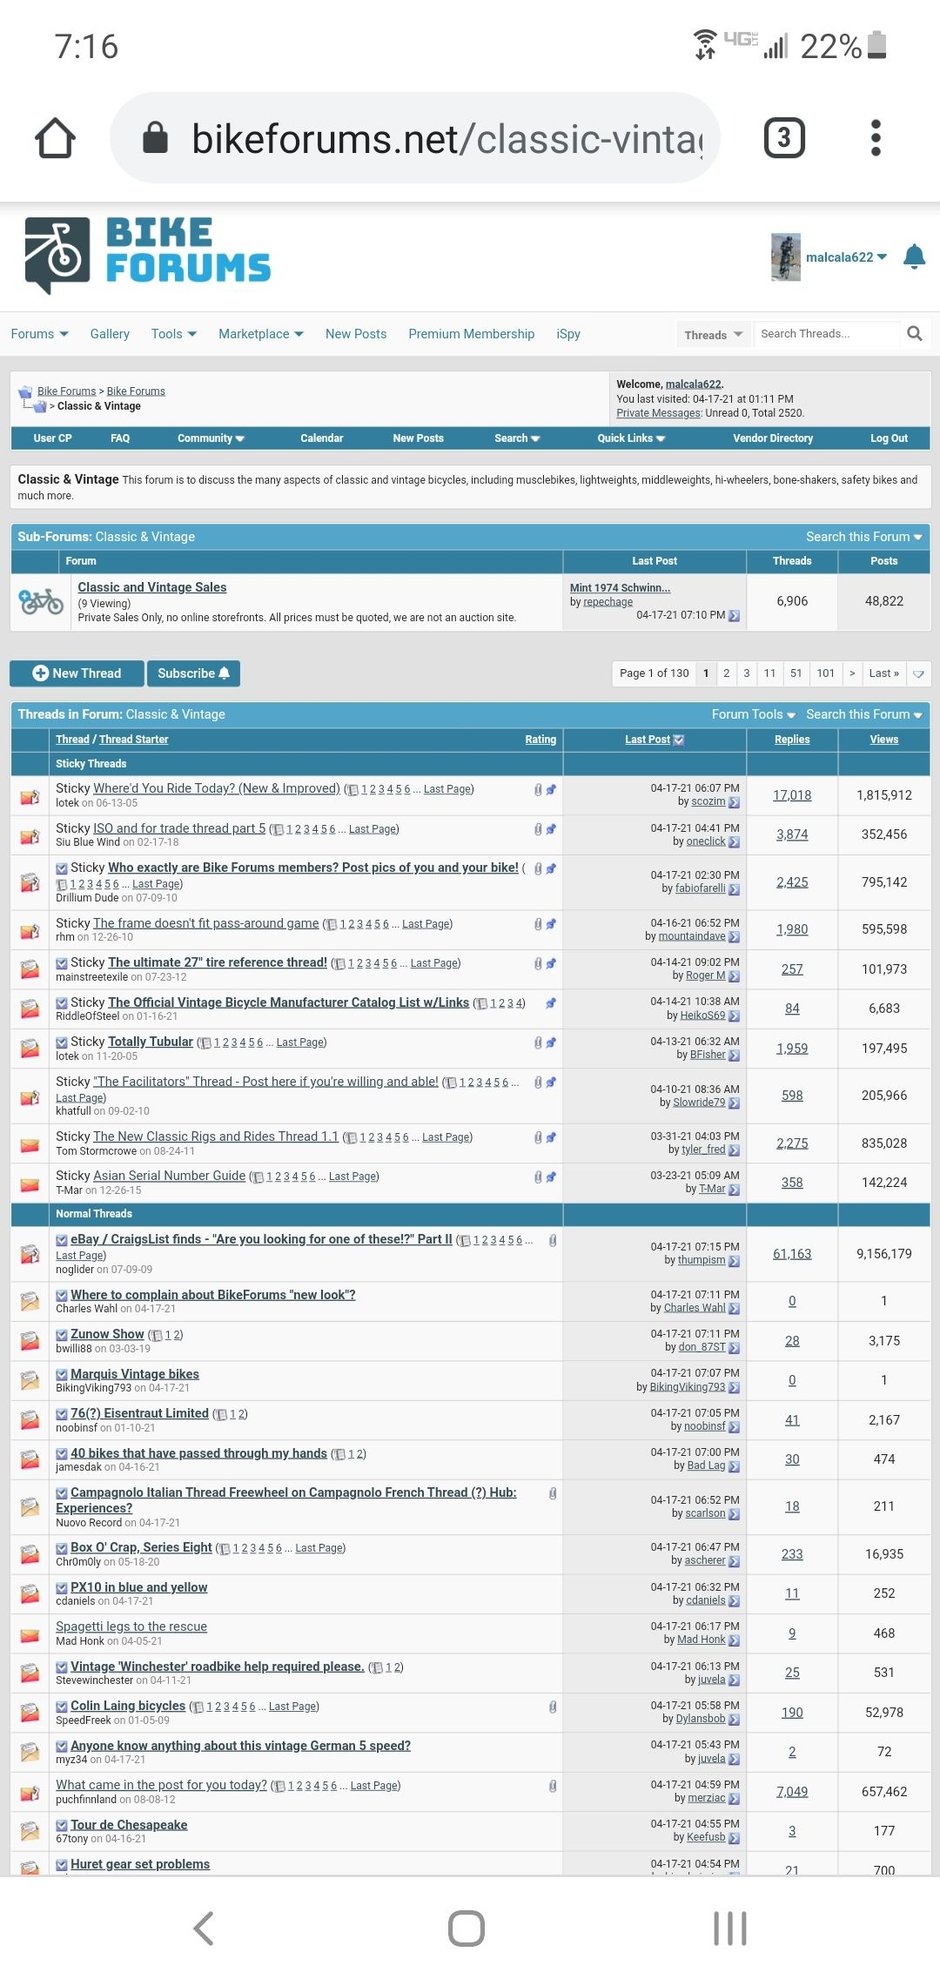Go to last post by scozim
The height and width of the screenshot is (1984, 940).
(x=734, y=802)
